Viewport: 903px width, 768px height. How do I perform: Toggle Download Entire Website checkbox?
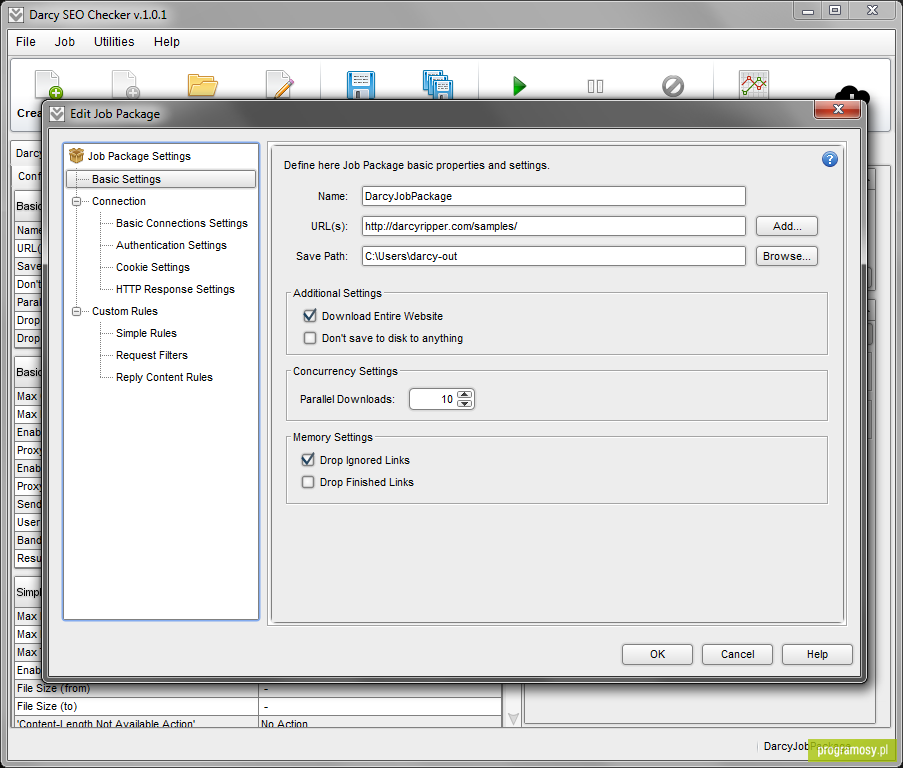pos(310,315)
